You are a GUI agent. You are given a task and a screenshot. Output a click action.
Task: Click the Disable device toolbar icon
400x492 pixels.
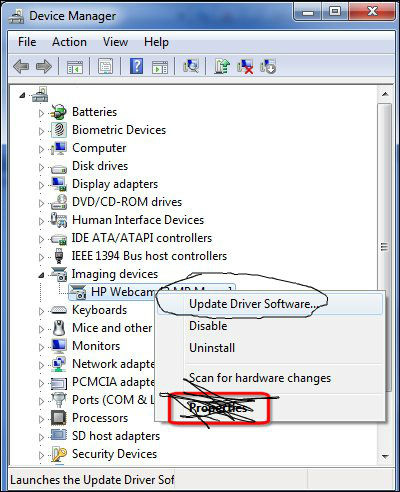coord(268,66)
